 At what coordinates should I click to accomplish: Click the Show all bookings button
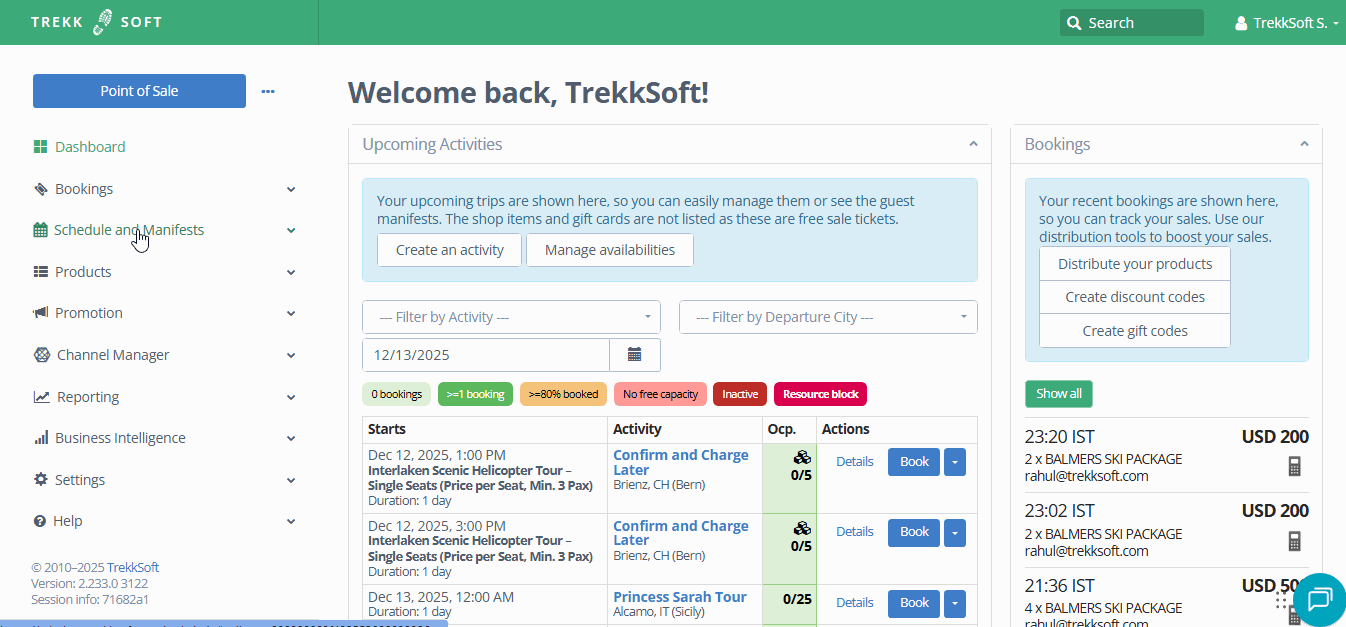coord(1058,394)
